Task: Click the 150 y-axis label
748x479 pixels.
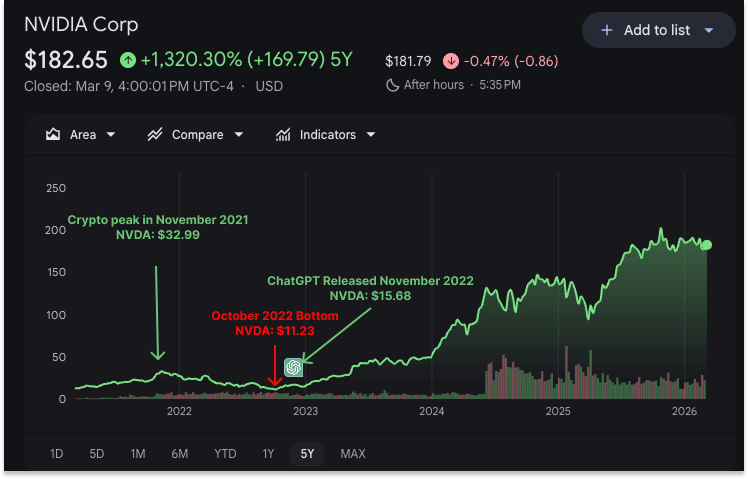Action: 56,272
